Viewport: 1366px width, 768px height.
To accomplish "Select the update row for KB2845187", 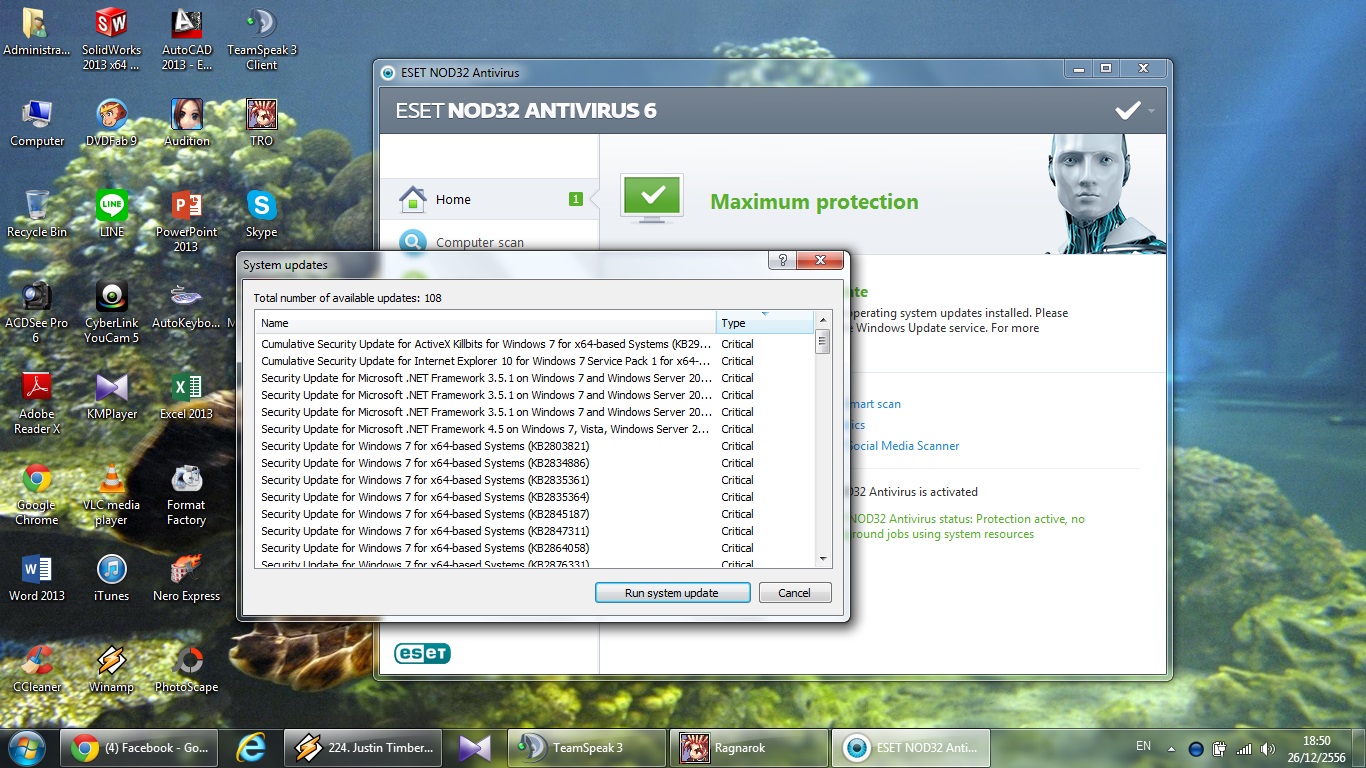I will click(536, 514).
